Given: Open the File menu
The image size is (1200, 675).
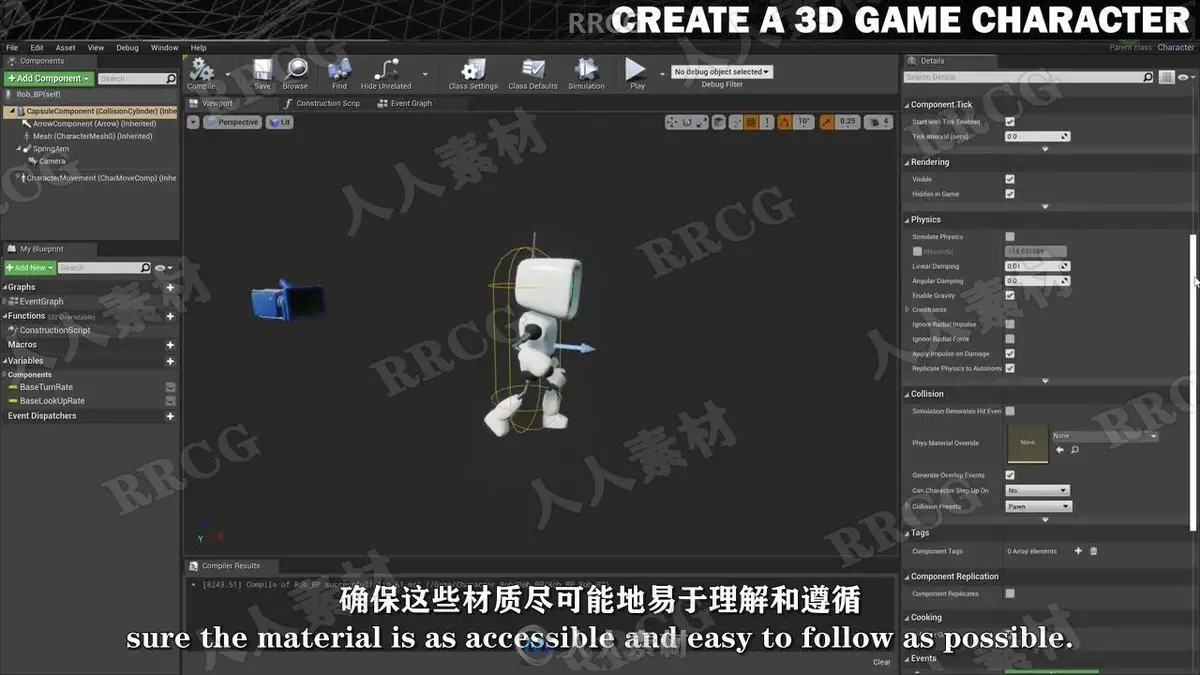Looking at the screenshot, I should 12,47.
